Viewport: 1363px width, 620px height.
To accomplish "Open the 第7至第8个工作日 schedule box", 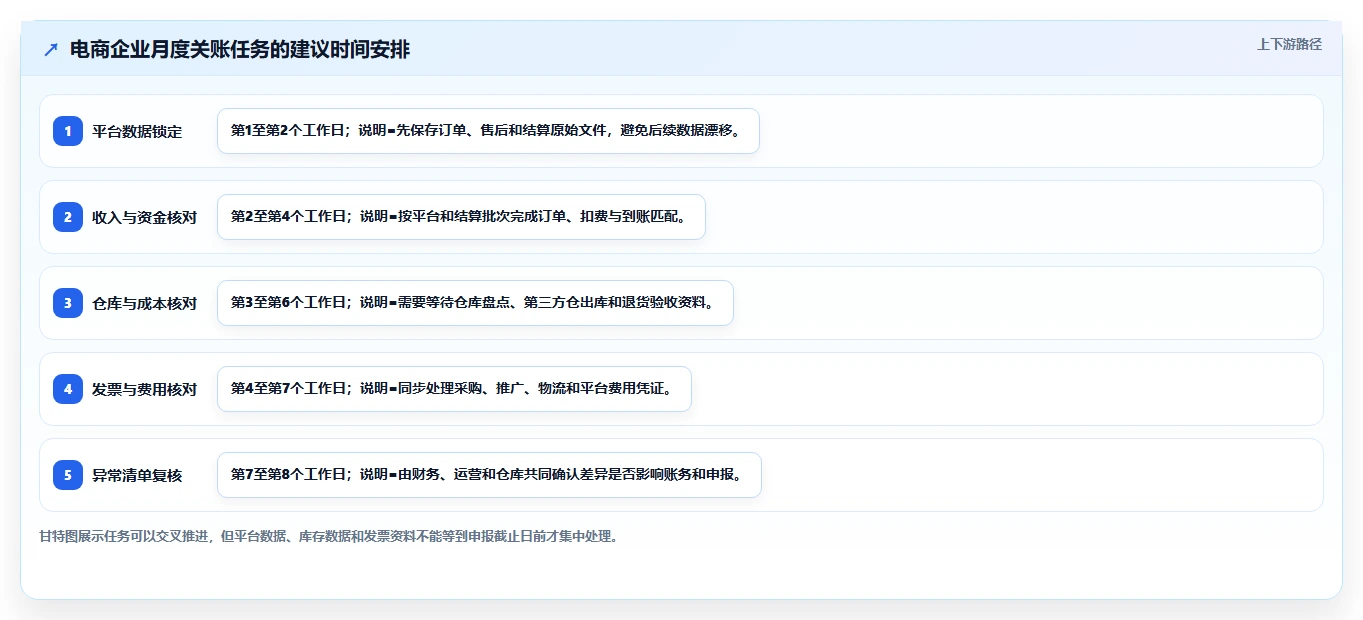I will tap(489, 475).
